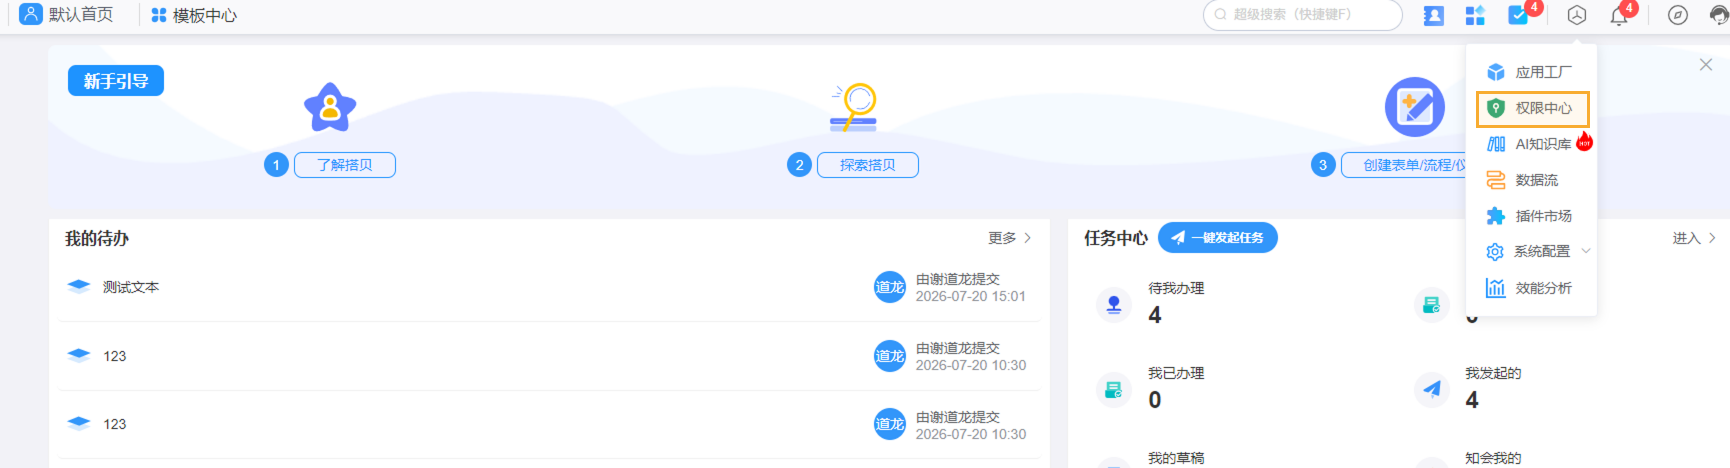Click the 创建表单/流程 button

click(1403, 165)
